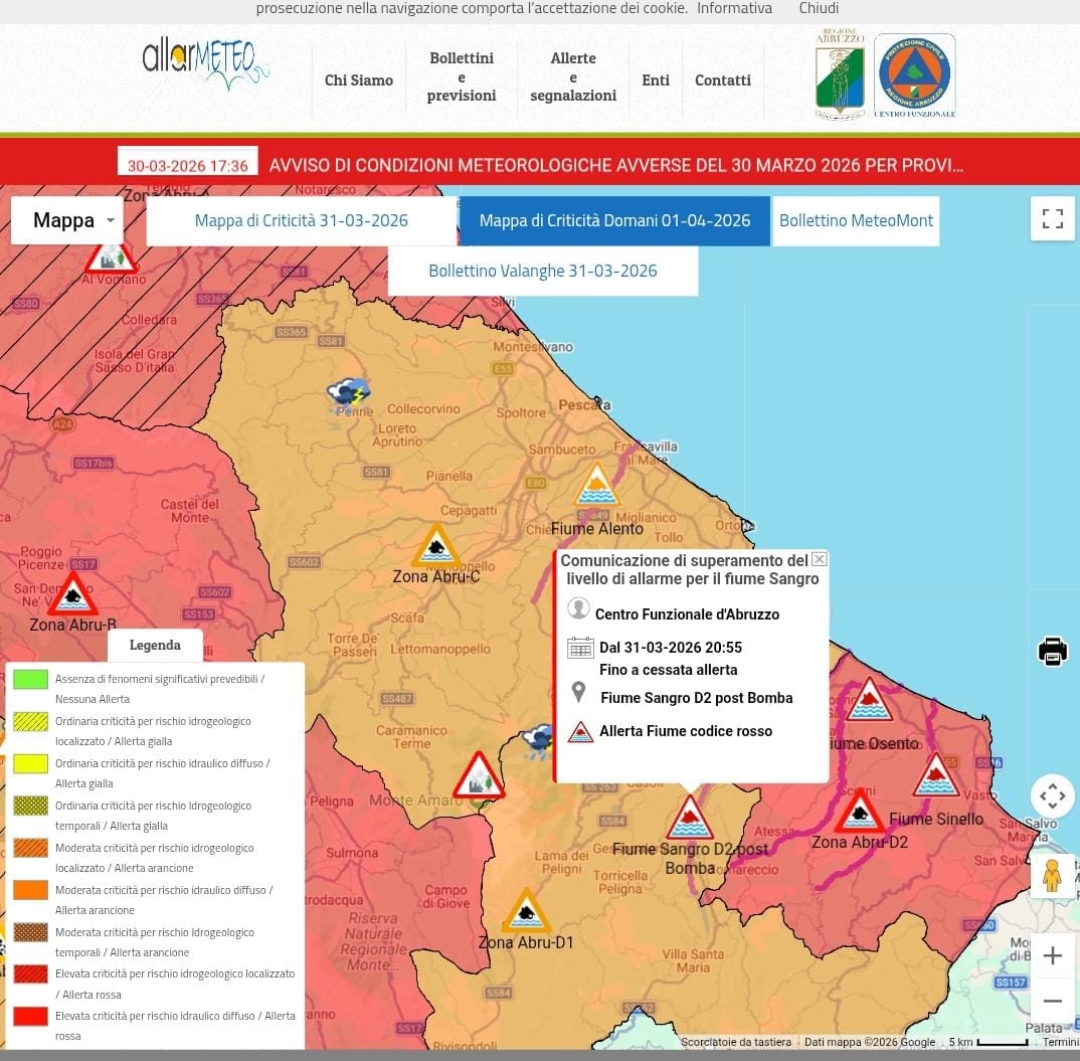Expand the Bollettini e previsioni menu
The width and height of the screenshot is (1080, 1061).
pos(461,78)
